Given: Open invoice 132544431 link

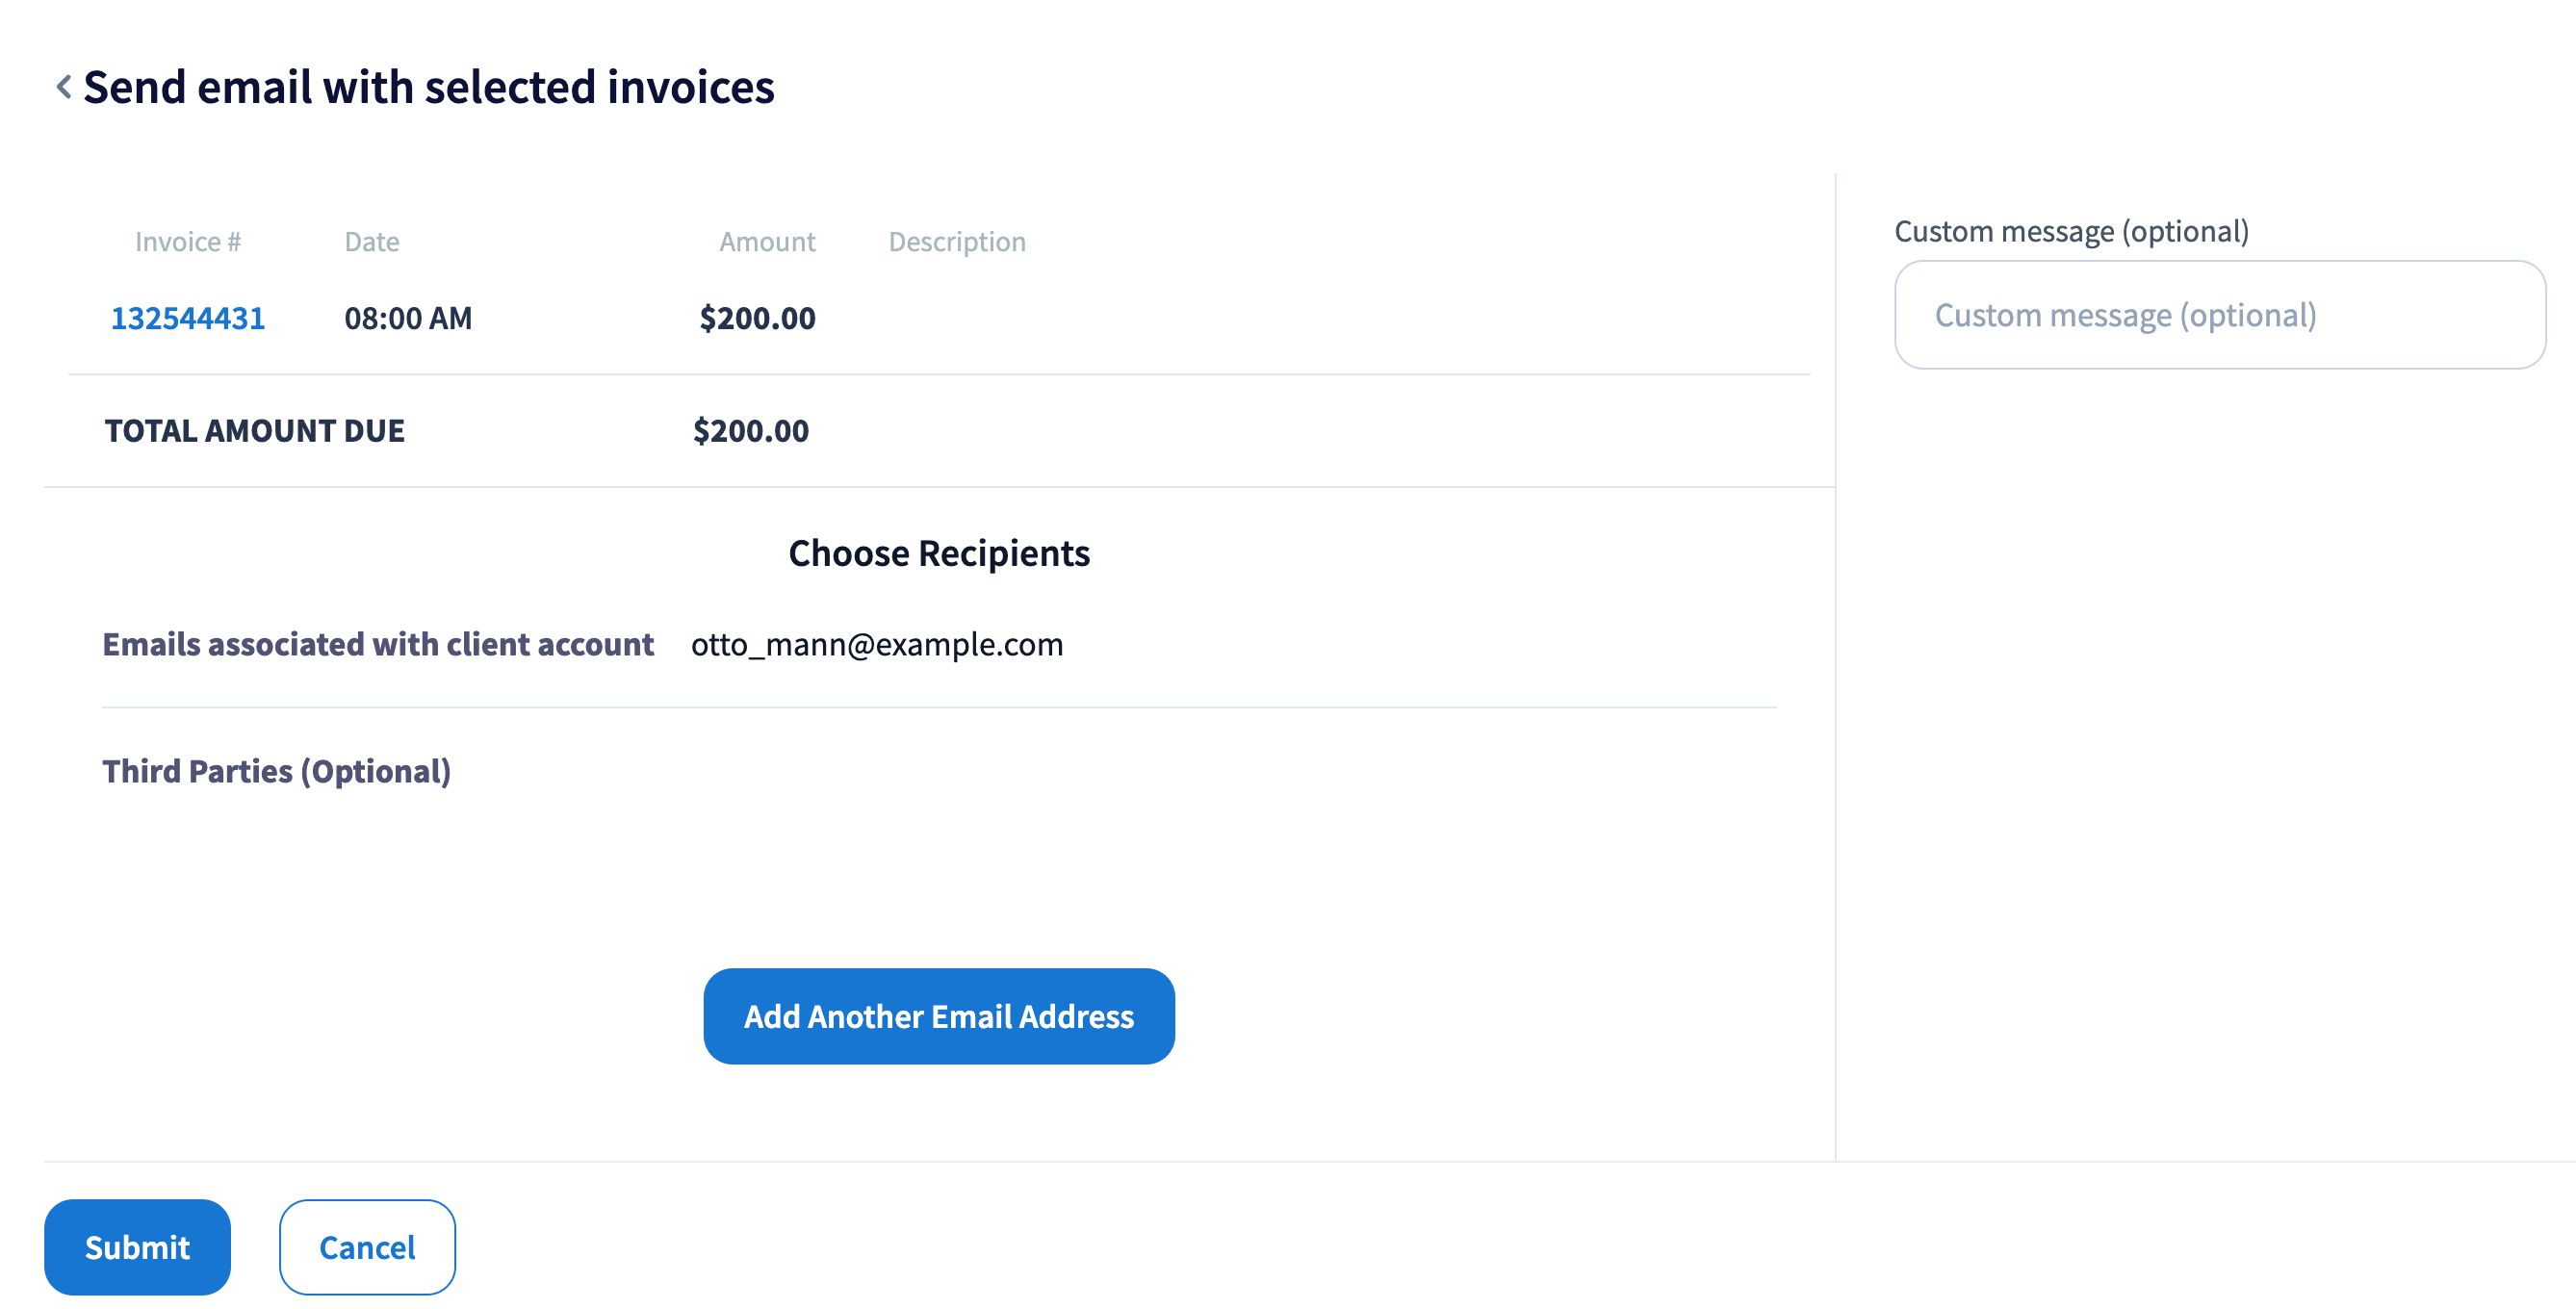Looking at the screenshot, I should point(187,318).
